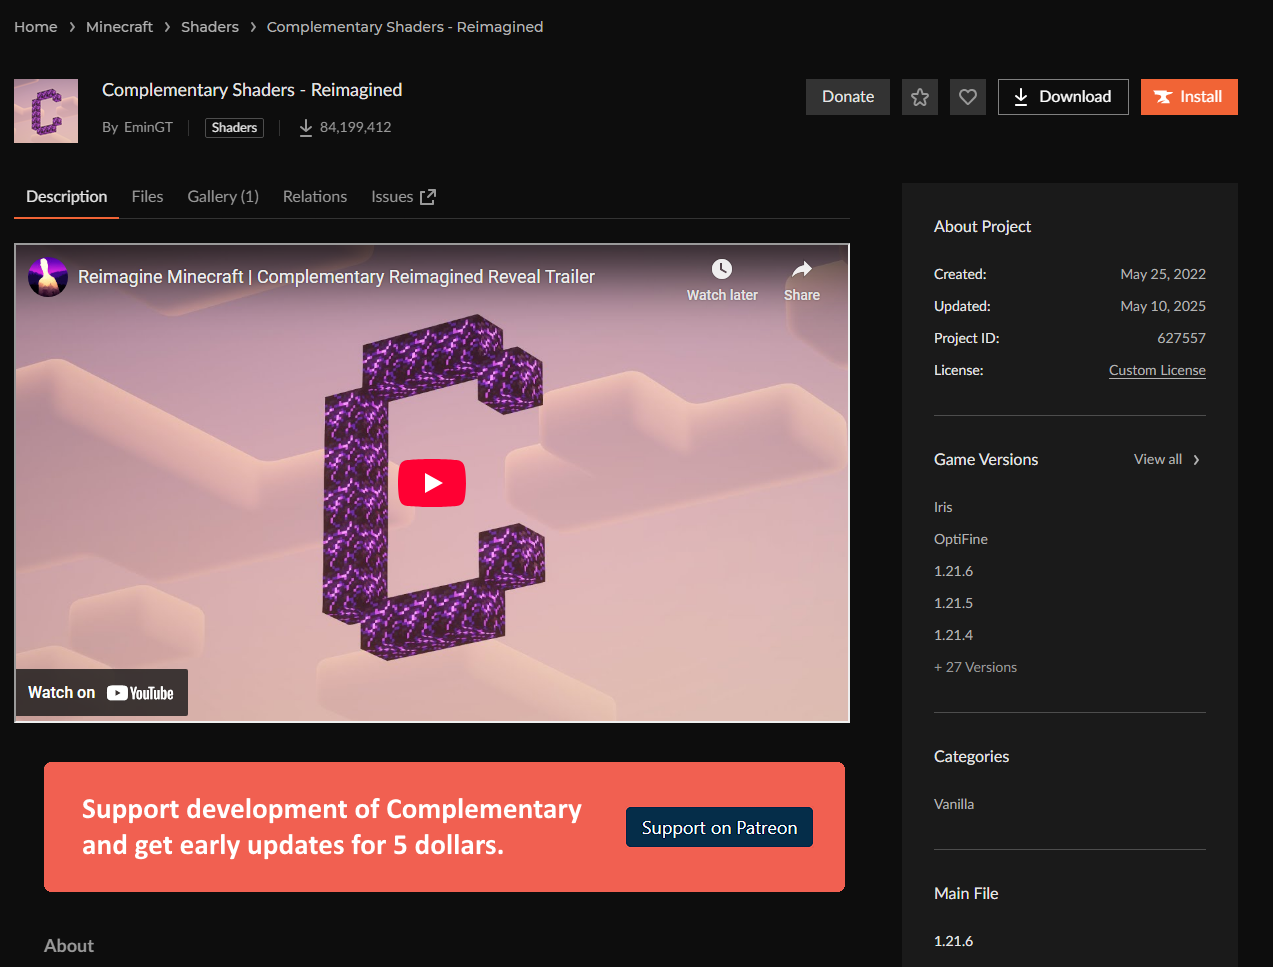Click the Donate button

pos(848,97)
